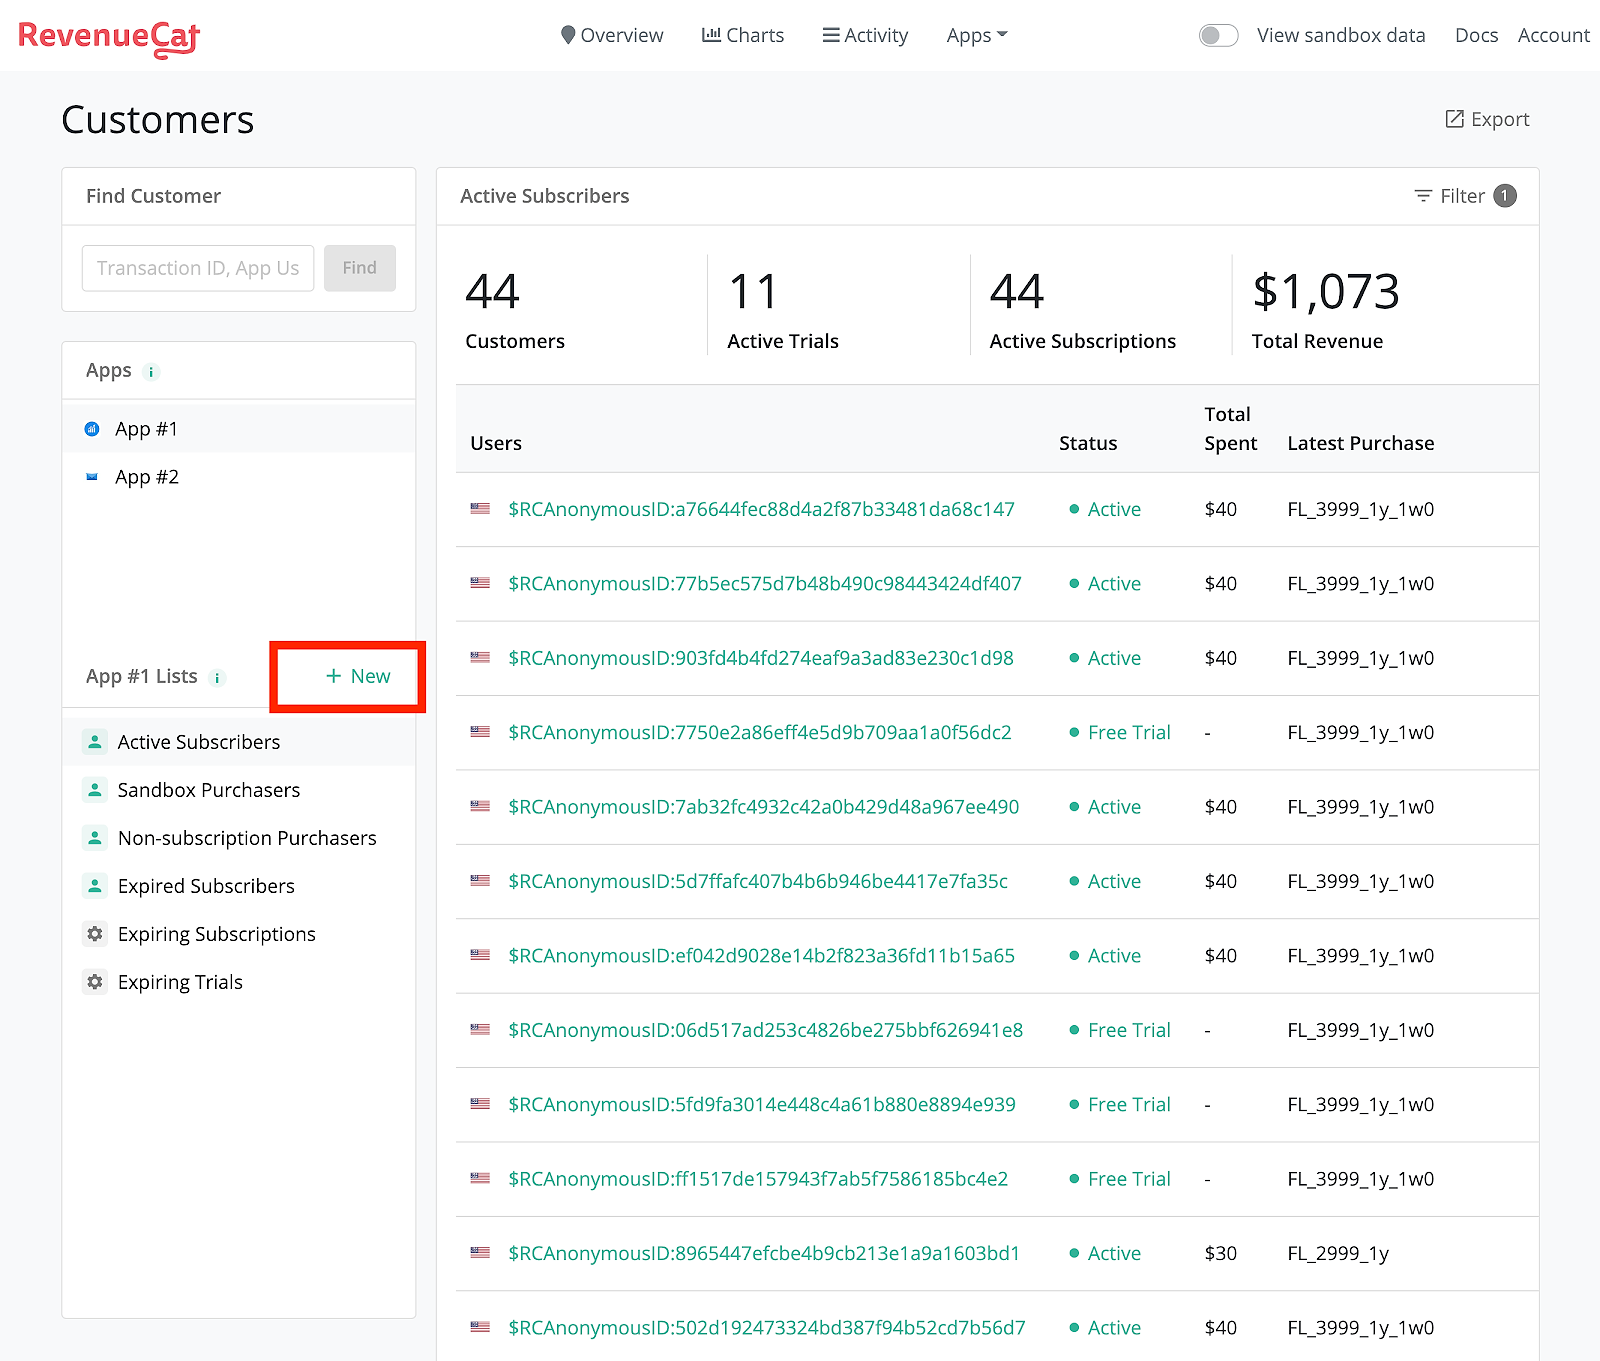Click the Non-subscription Purchasers person icon
Image resolution: width=1600 pixels, height=1361 pixels.
(95, 838)
